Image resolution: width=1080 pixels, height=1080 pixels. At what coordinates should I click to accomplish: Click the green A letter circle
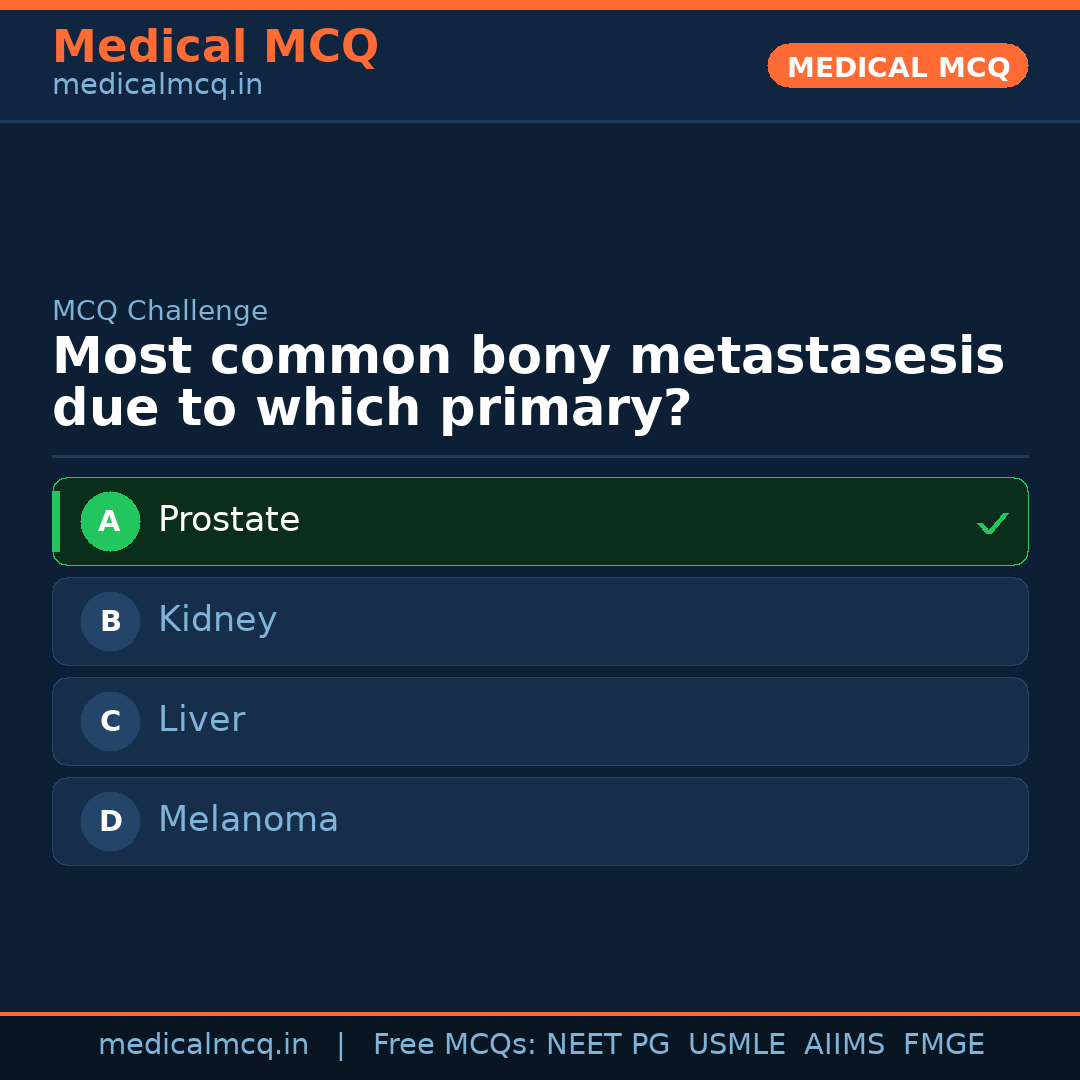(110, 521)
